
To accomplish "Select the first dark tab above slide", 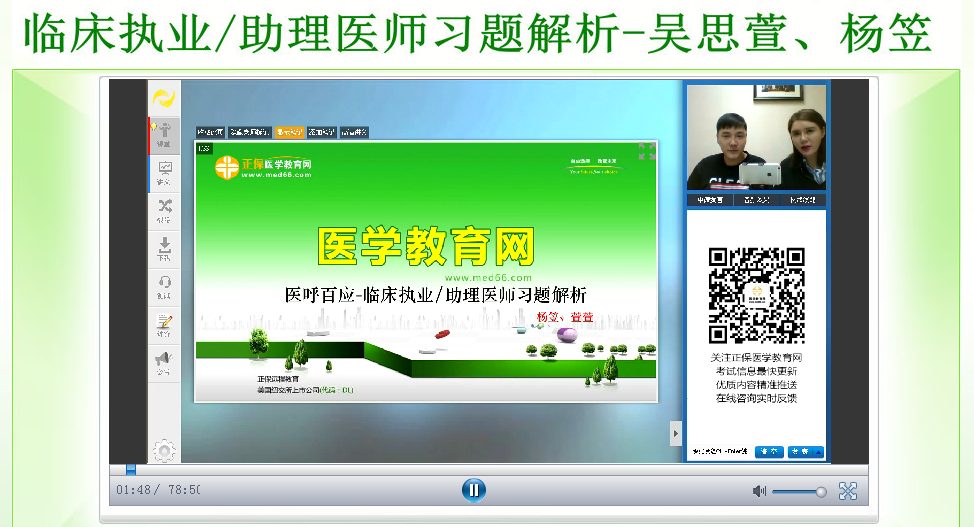I will point(210,132).
